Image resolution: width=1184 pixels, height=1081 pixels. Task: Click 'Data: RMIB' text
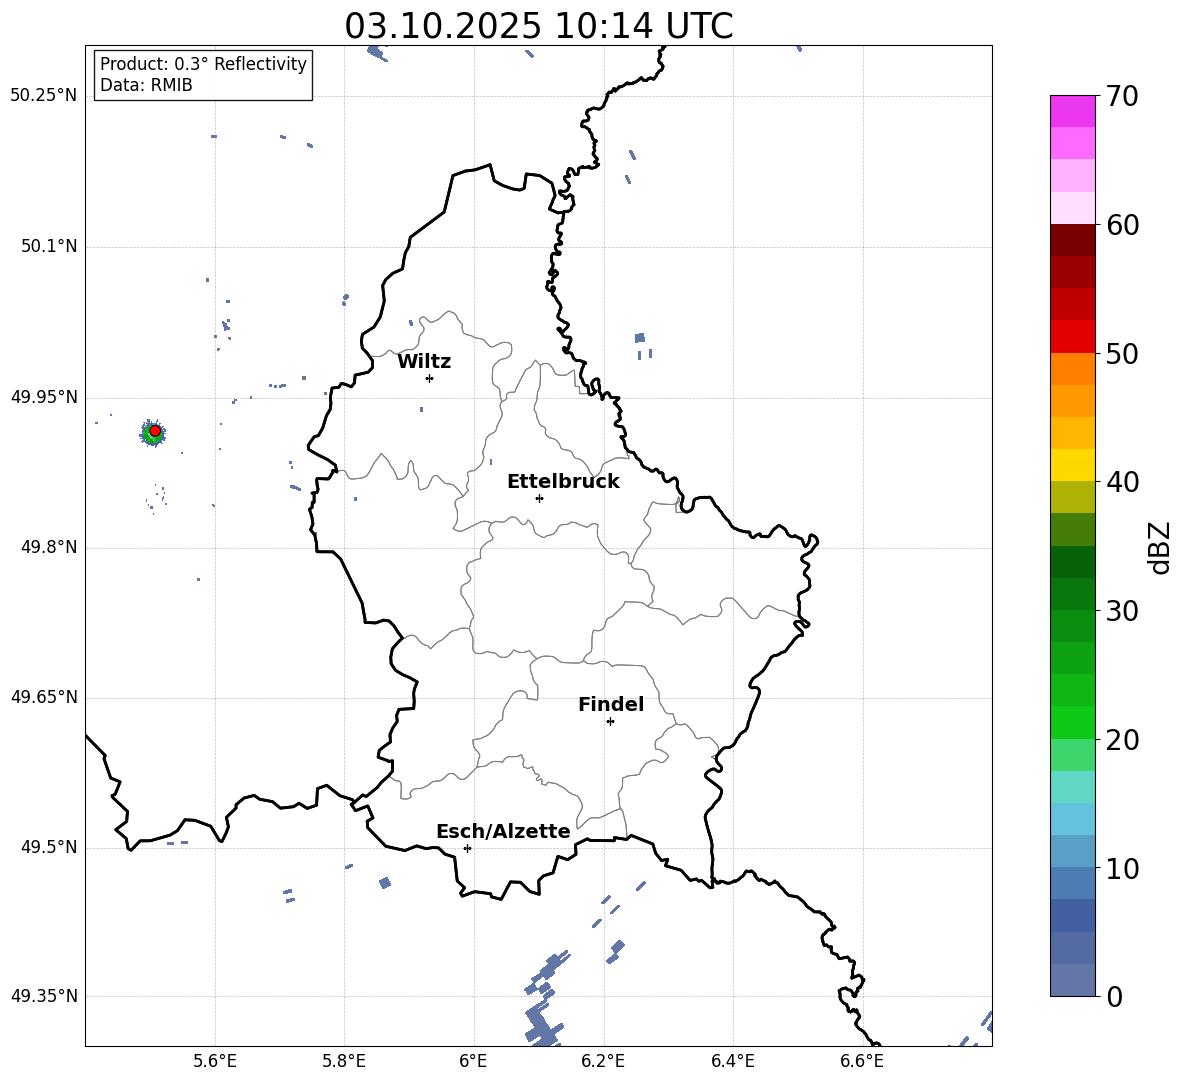[x=146, y=85]
